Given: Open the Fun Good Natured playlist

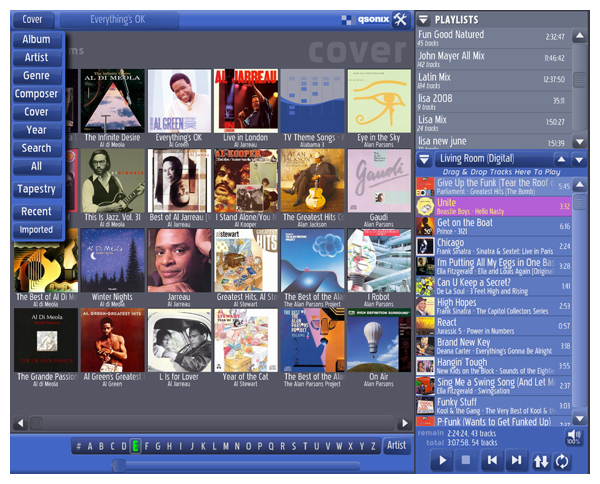Looking at the screenshot, I should [x=494, y=37].
